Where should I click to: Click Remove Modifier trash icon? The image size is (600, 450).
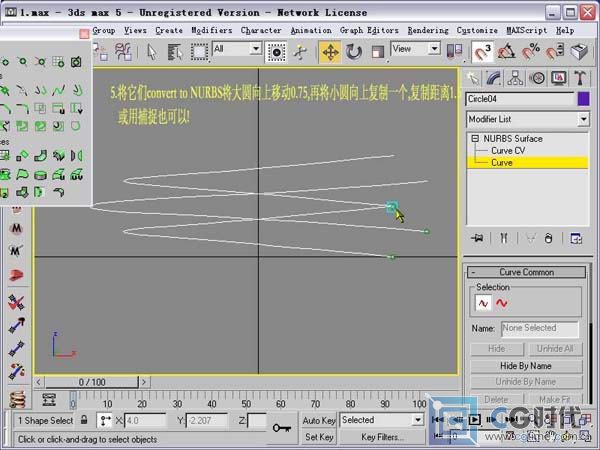pyautogui.click(x=548, y=238)
